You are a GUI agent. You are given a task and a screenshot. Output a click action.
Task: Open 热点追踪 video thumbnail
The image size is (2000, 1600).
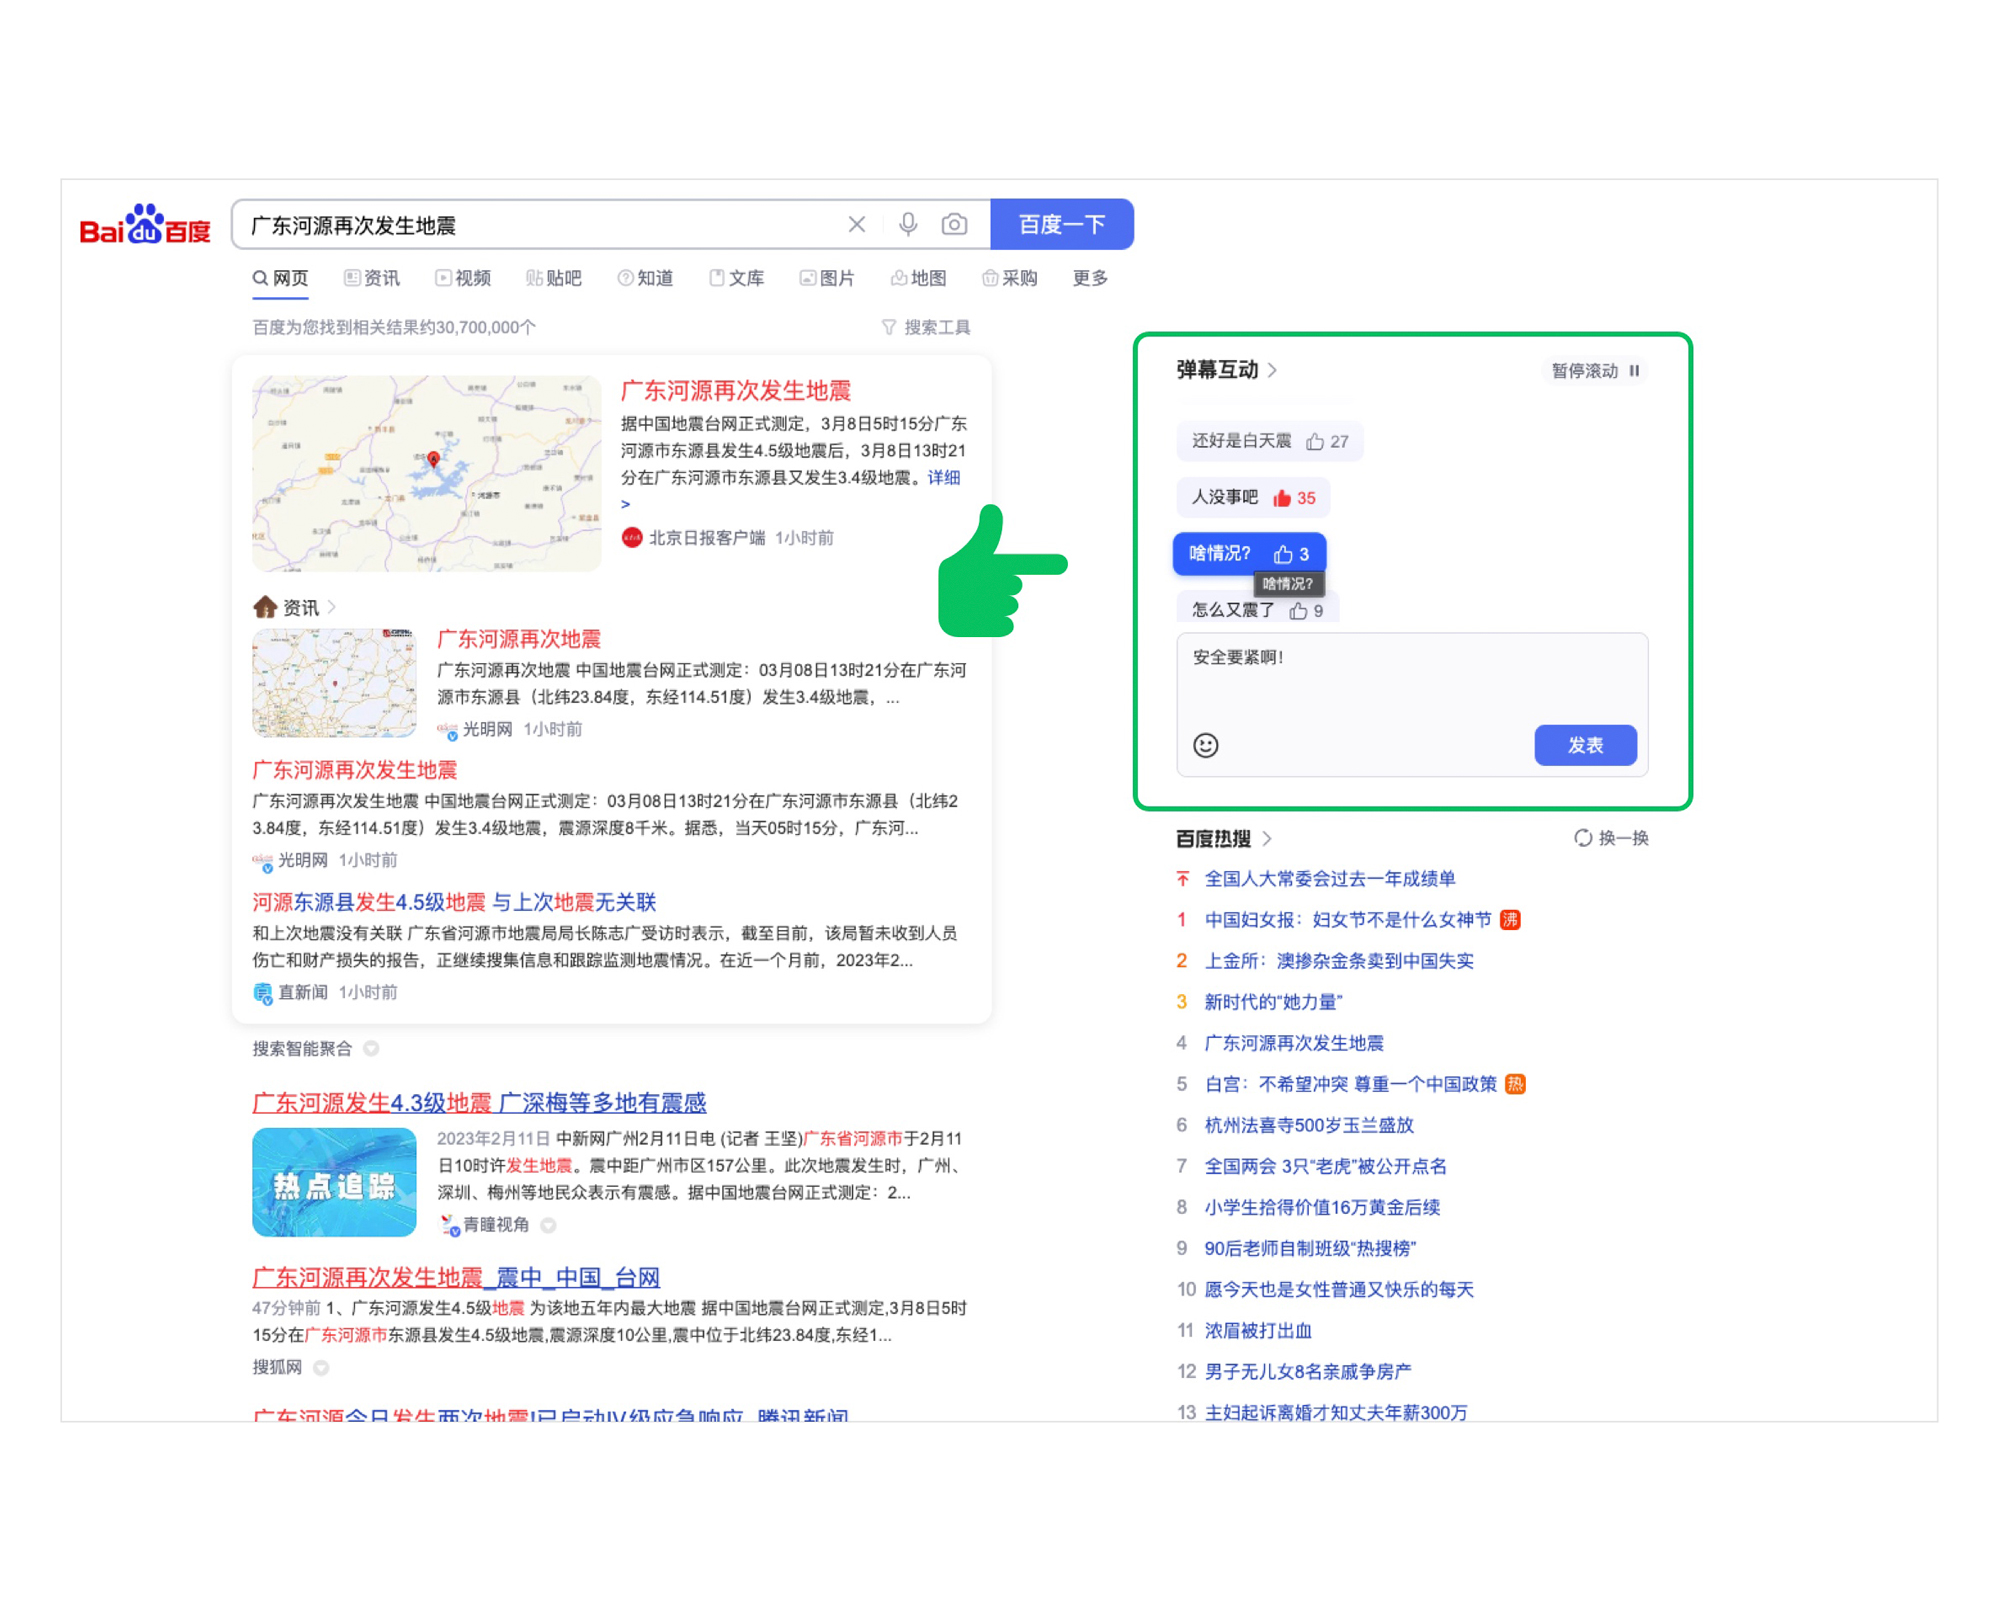pos(334,1182)
